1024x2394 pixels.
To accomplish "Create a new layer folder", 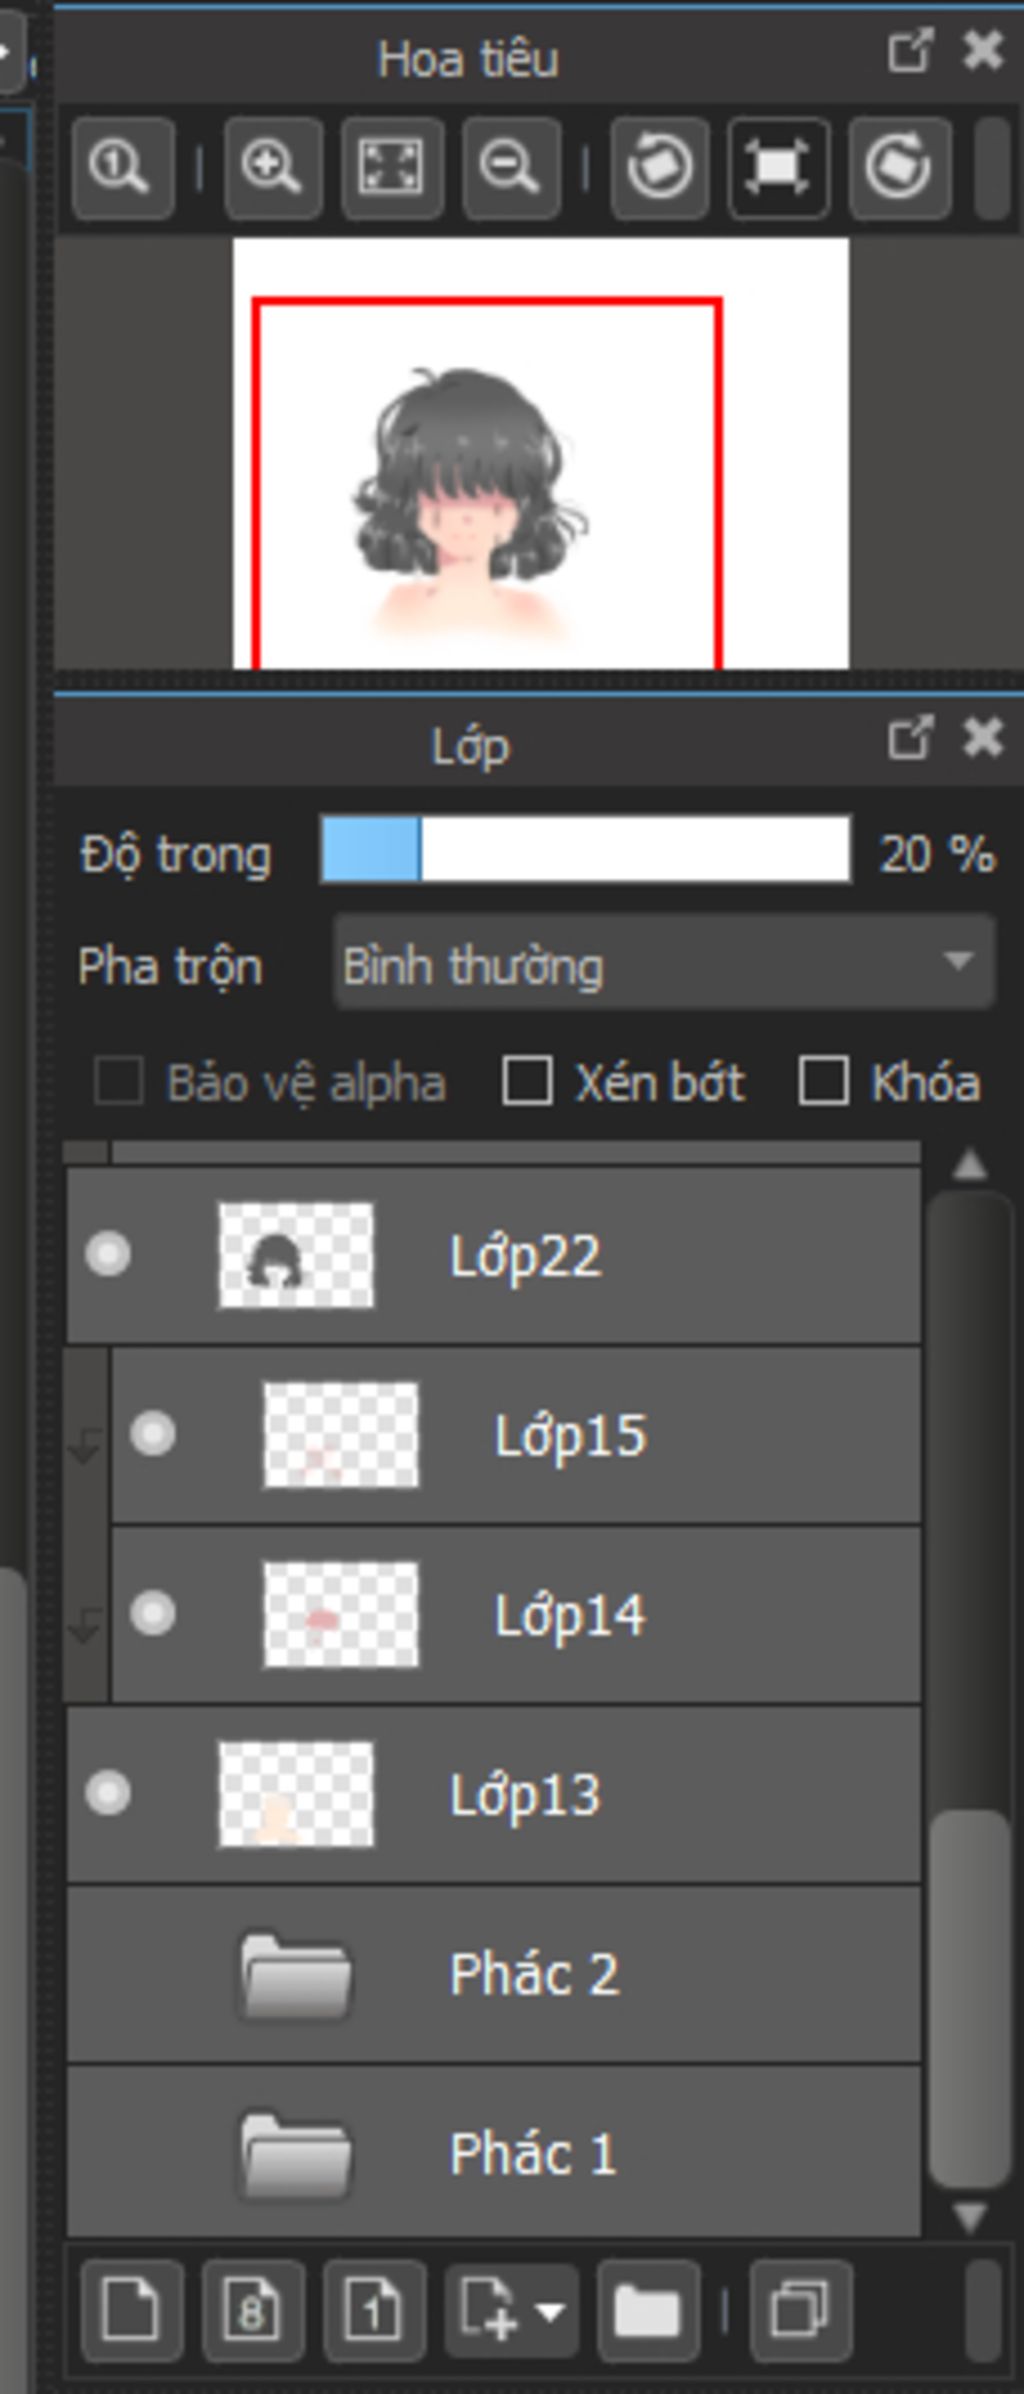I will point(646,2309).
